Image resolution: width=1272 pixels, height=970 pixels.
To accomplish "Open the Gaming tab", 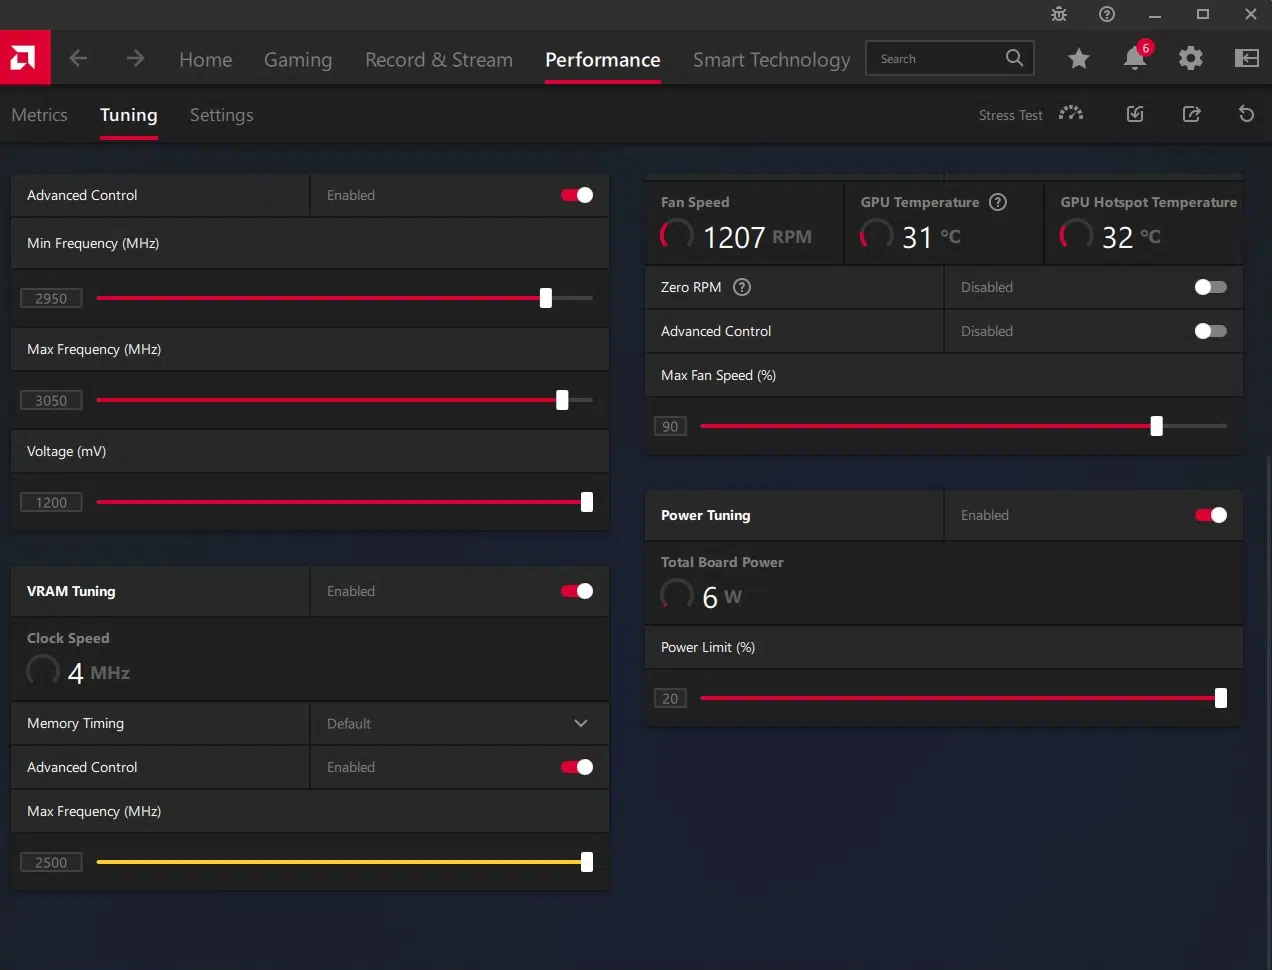I will click(x=298, y=60).
